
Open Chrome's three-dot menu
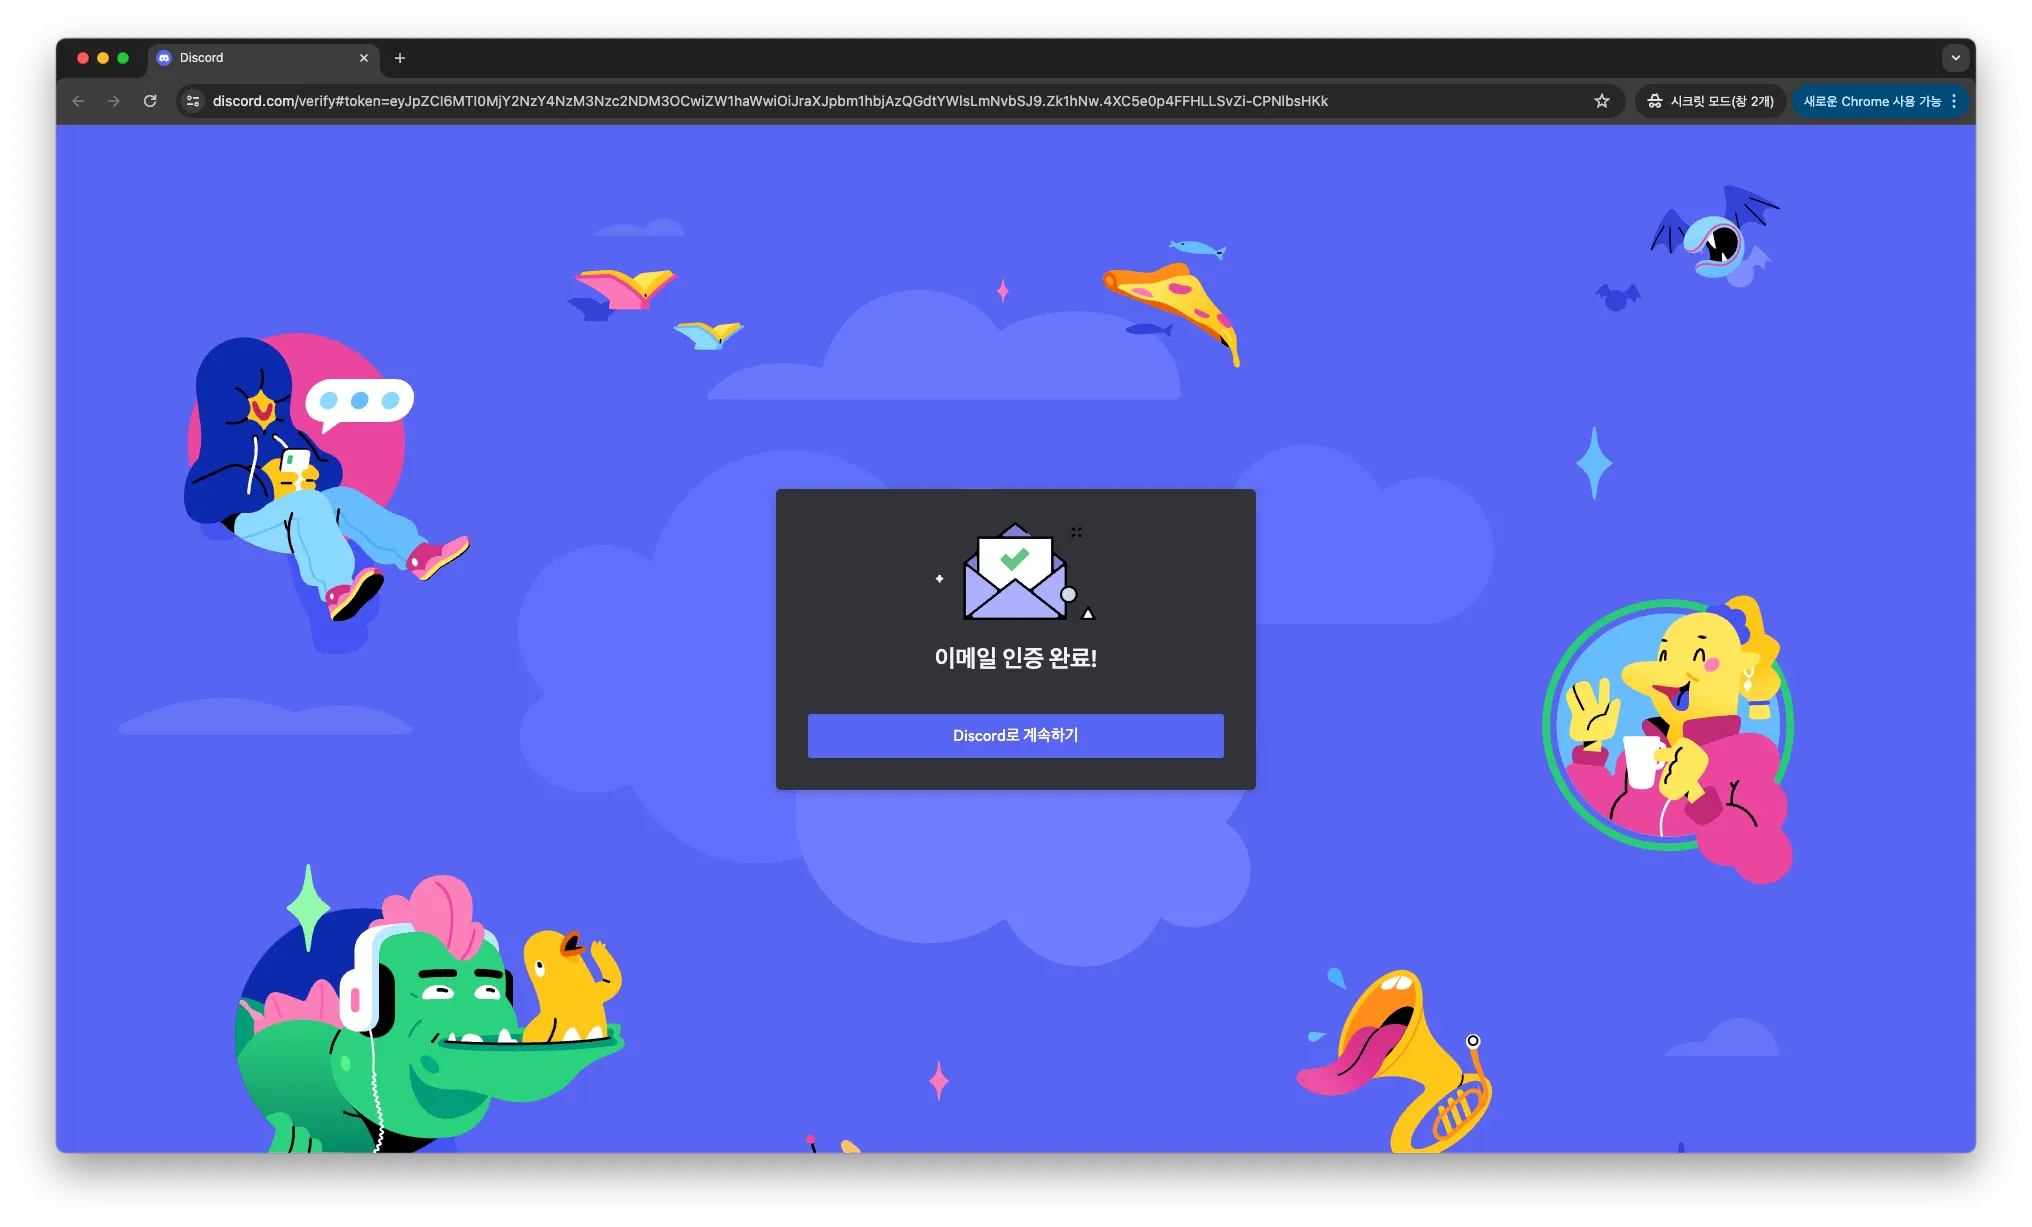tap(1954, 101)
